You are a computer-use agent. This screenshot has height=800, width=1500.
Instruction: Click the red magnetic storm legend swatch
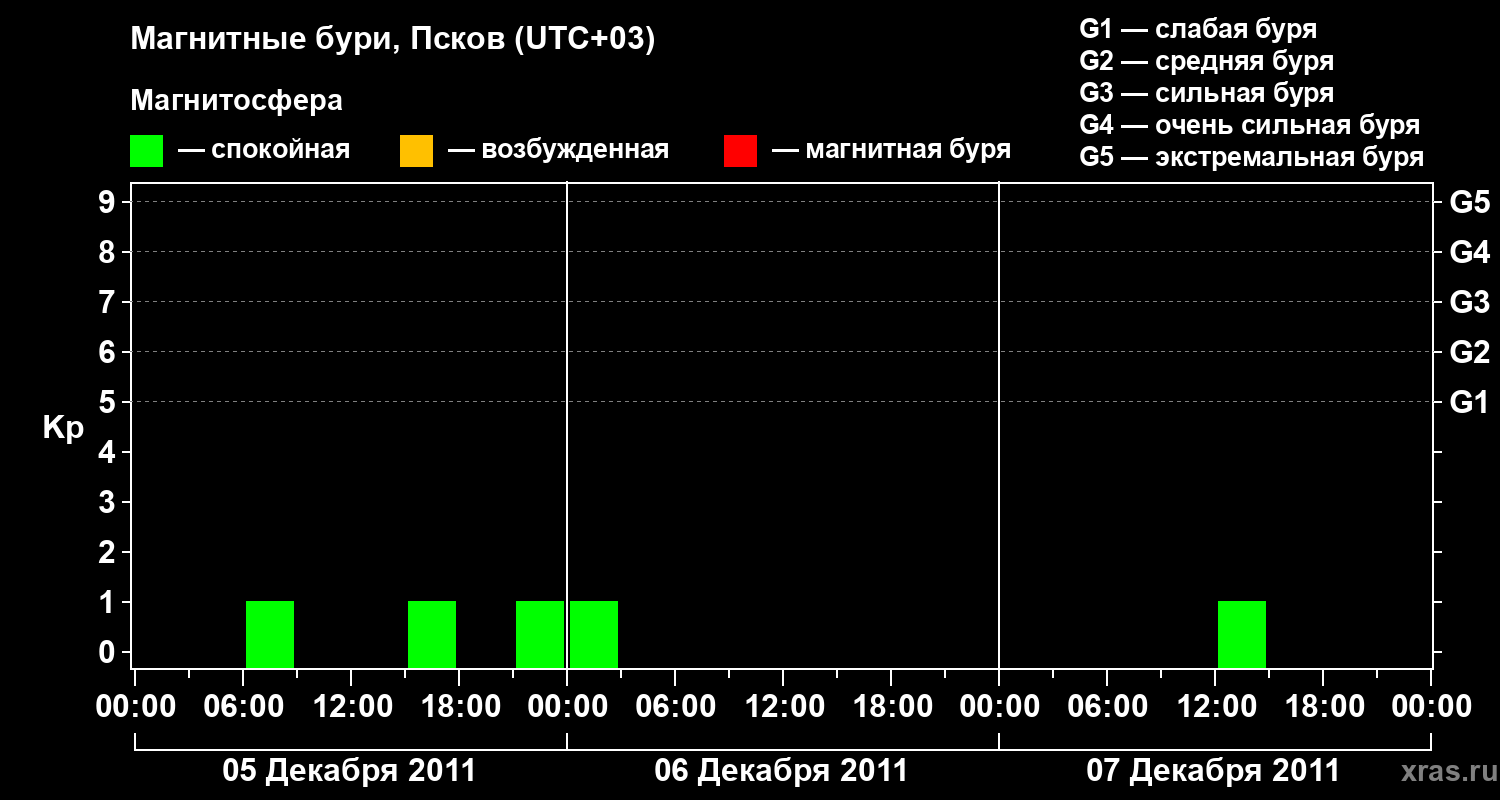click(740, 151)
